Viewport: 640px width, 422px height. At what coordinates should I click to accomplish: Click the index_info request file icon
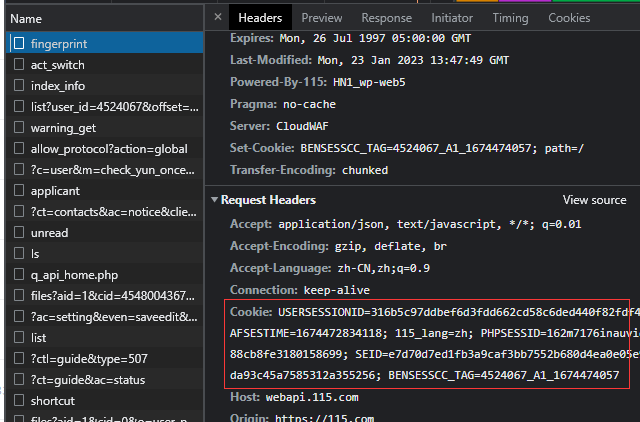(x=19, y=85)
